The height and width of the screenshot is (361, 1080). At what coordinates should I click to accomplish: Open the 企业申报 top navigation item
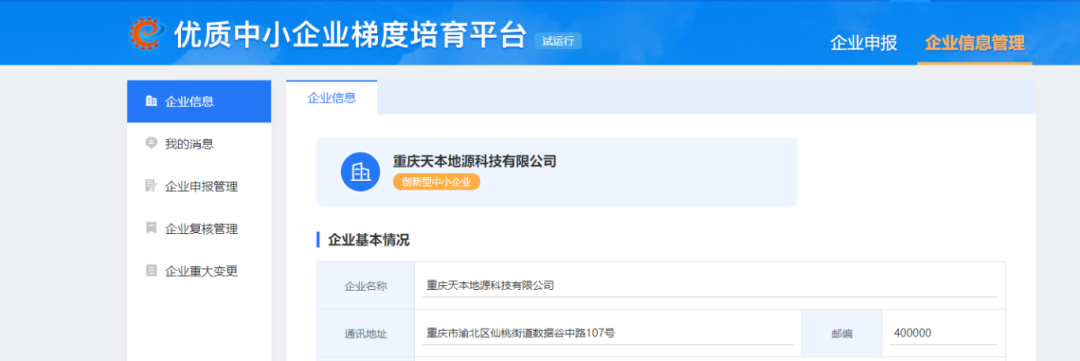click(863, 43)
